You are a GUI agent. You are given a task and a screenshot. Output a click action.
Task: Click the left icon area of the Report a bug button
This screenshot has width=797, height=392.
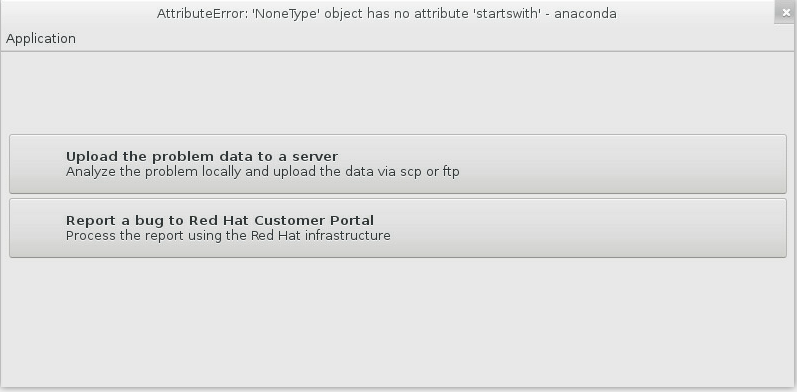(x=38, y=228)
